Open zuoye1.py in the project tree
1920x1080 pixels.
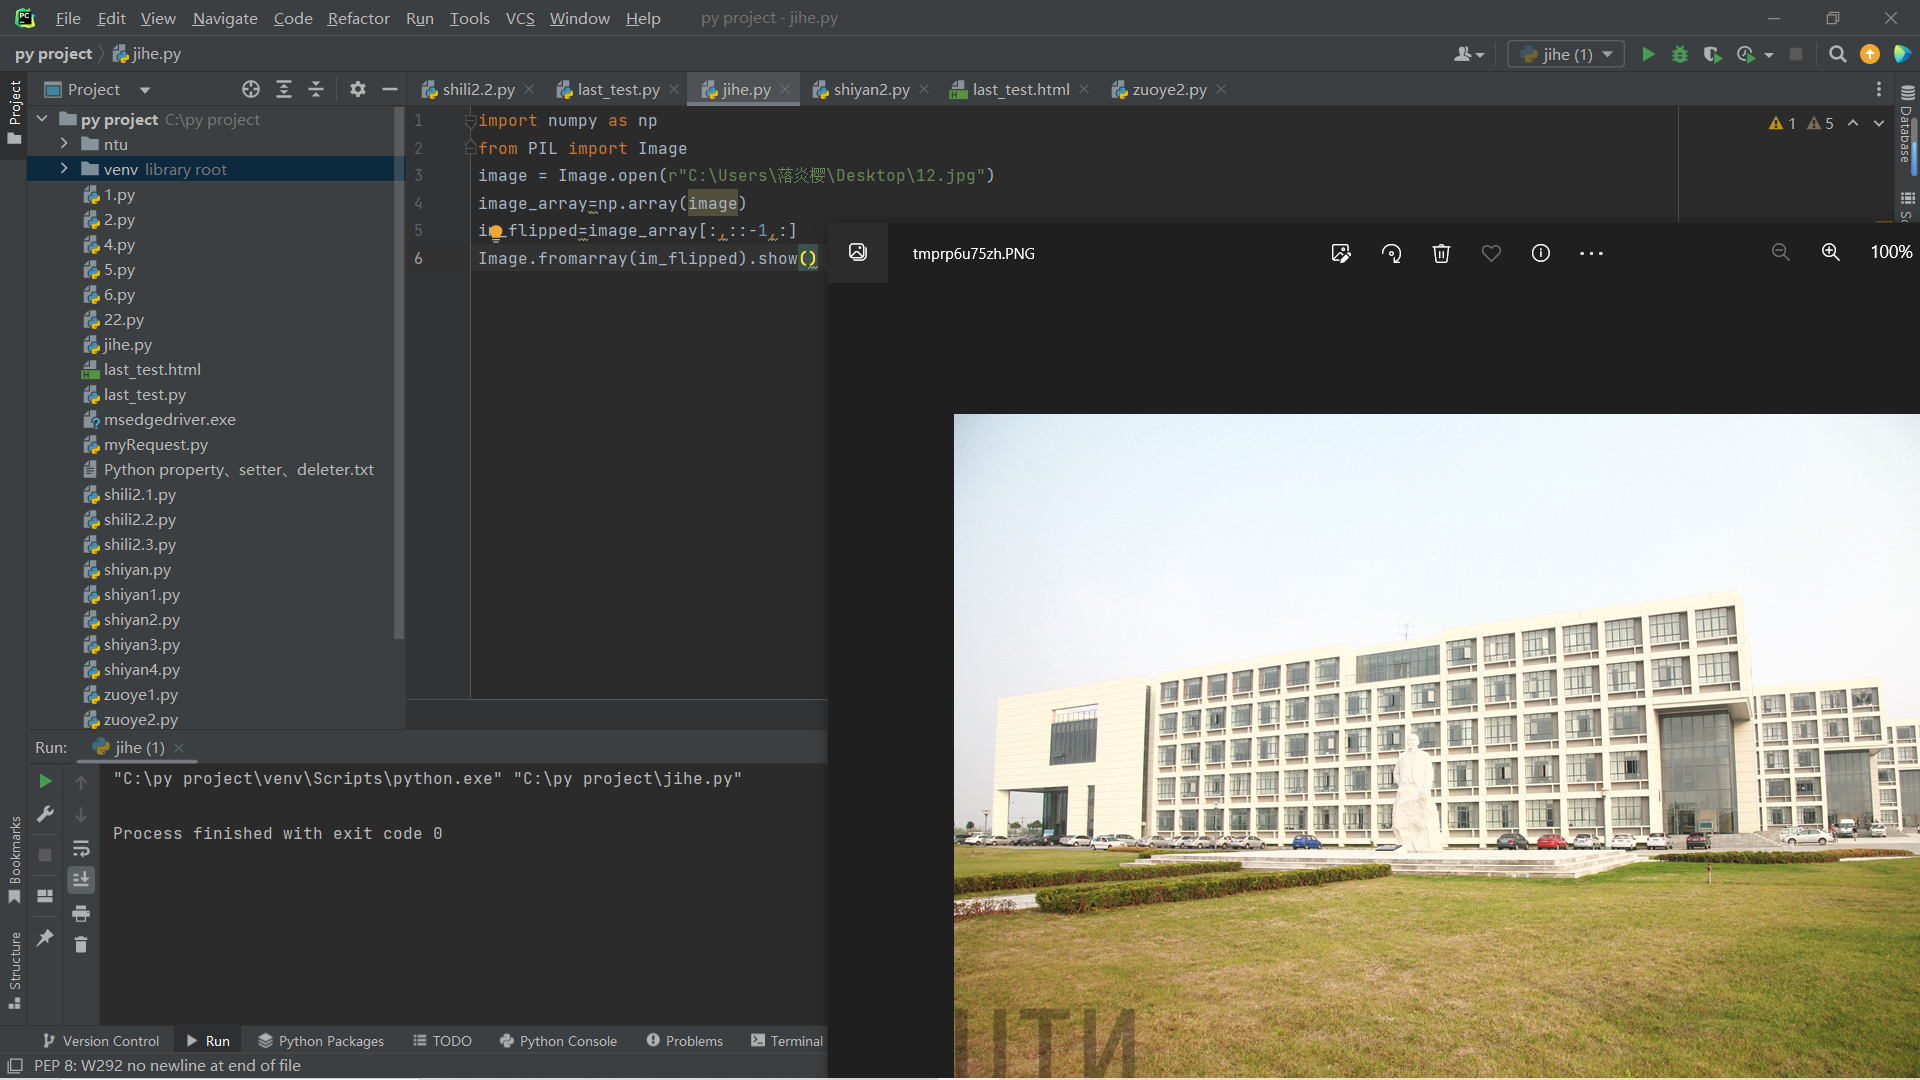[140, 694]
